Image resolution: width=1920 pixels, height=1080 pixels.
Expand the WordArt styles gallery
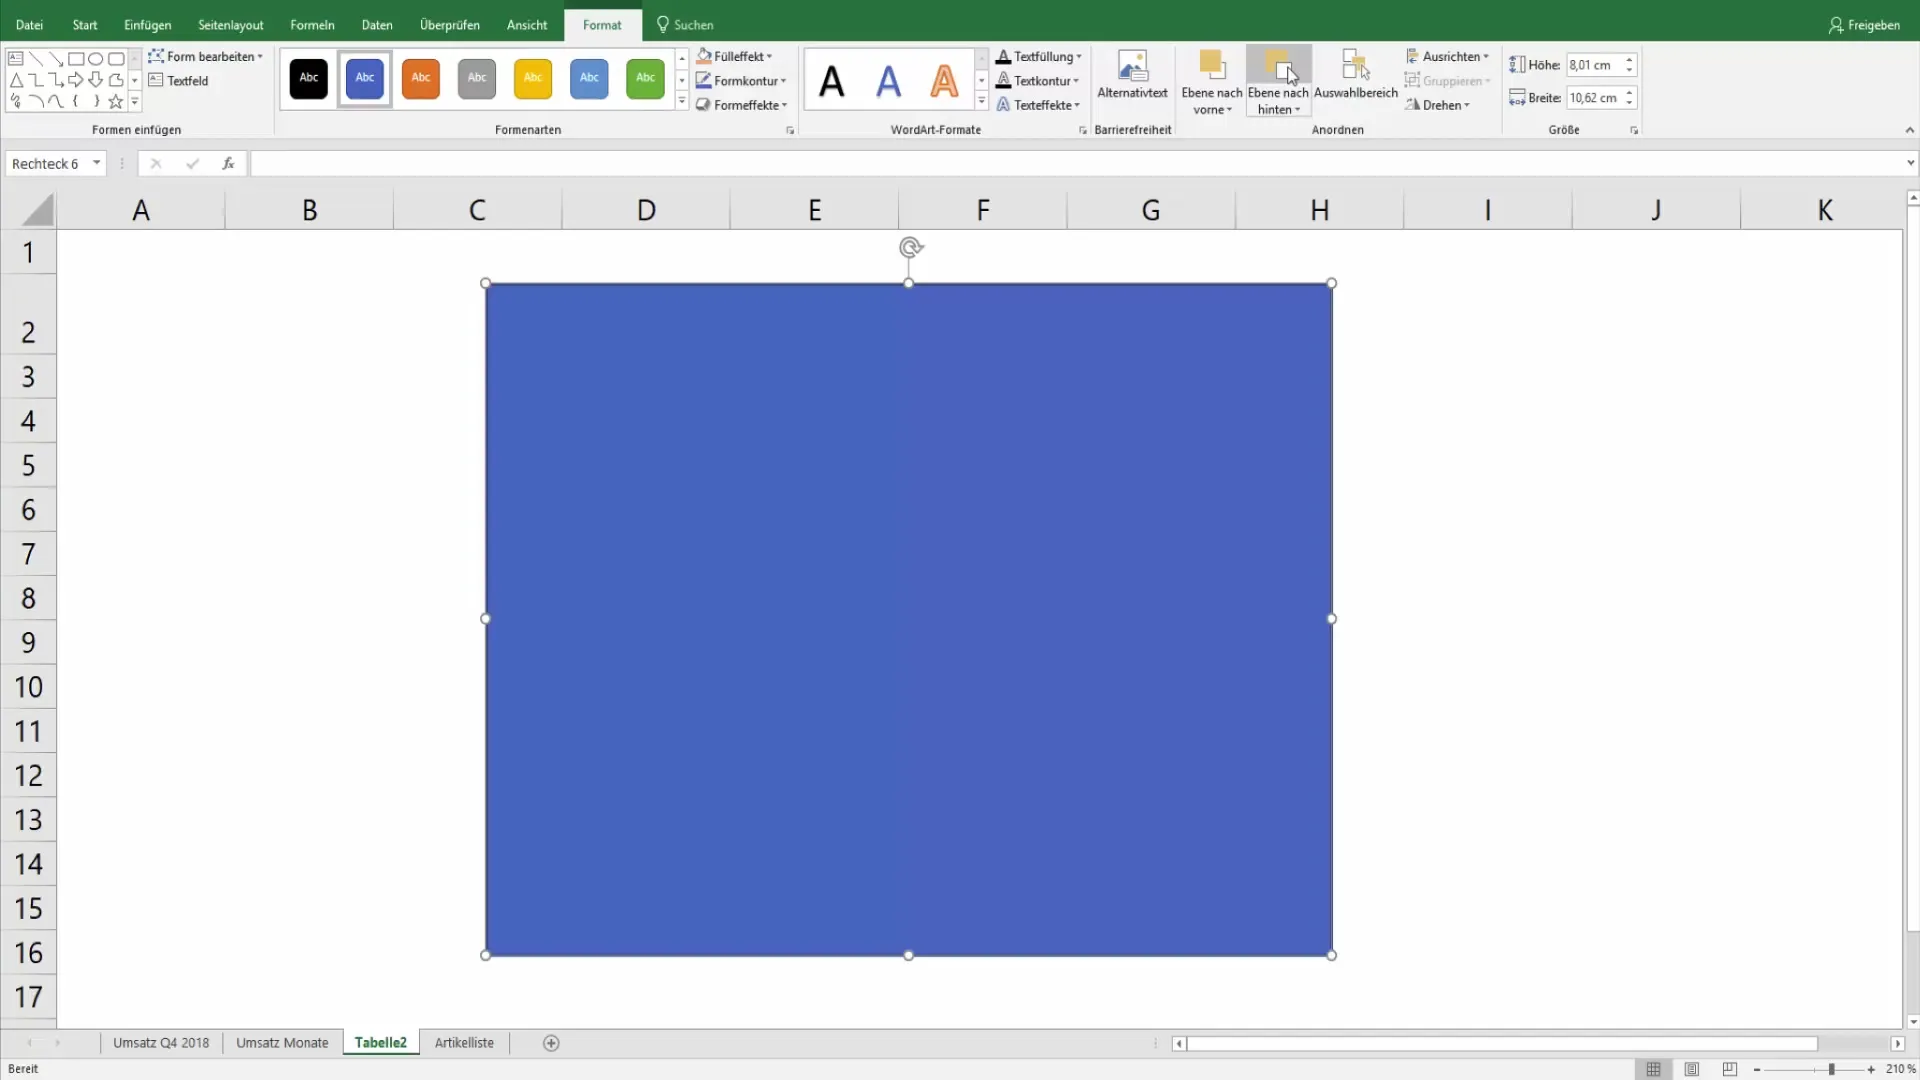coord(982,101)
